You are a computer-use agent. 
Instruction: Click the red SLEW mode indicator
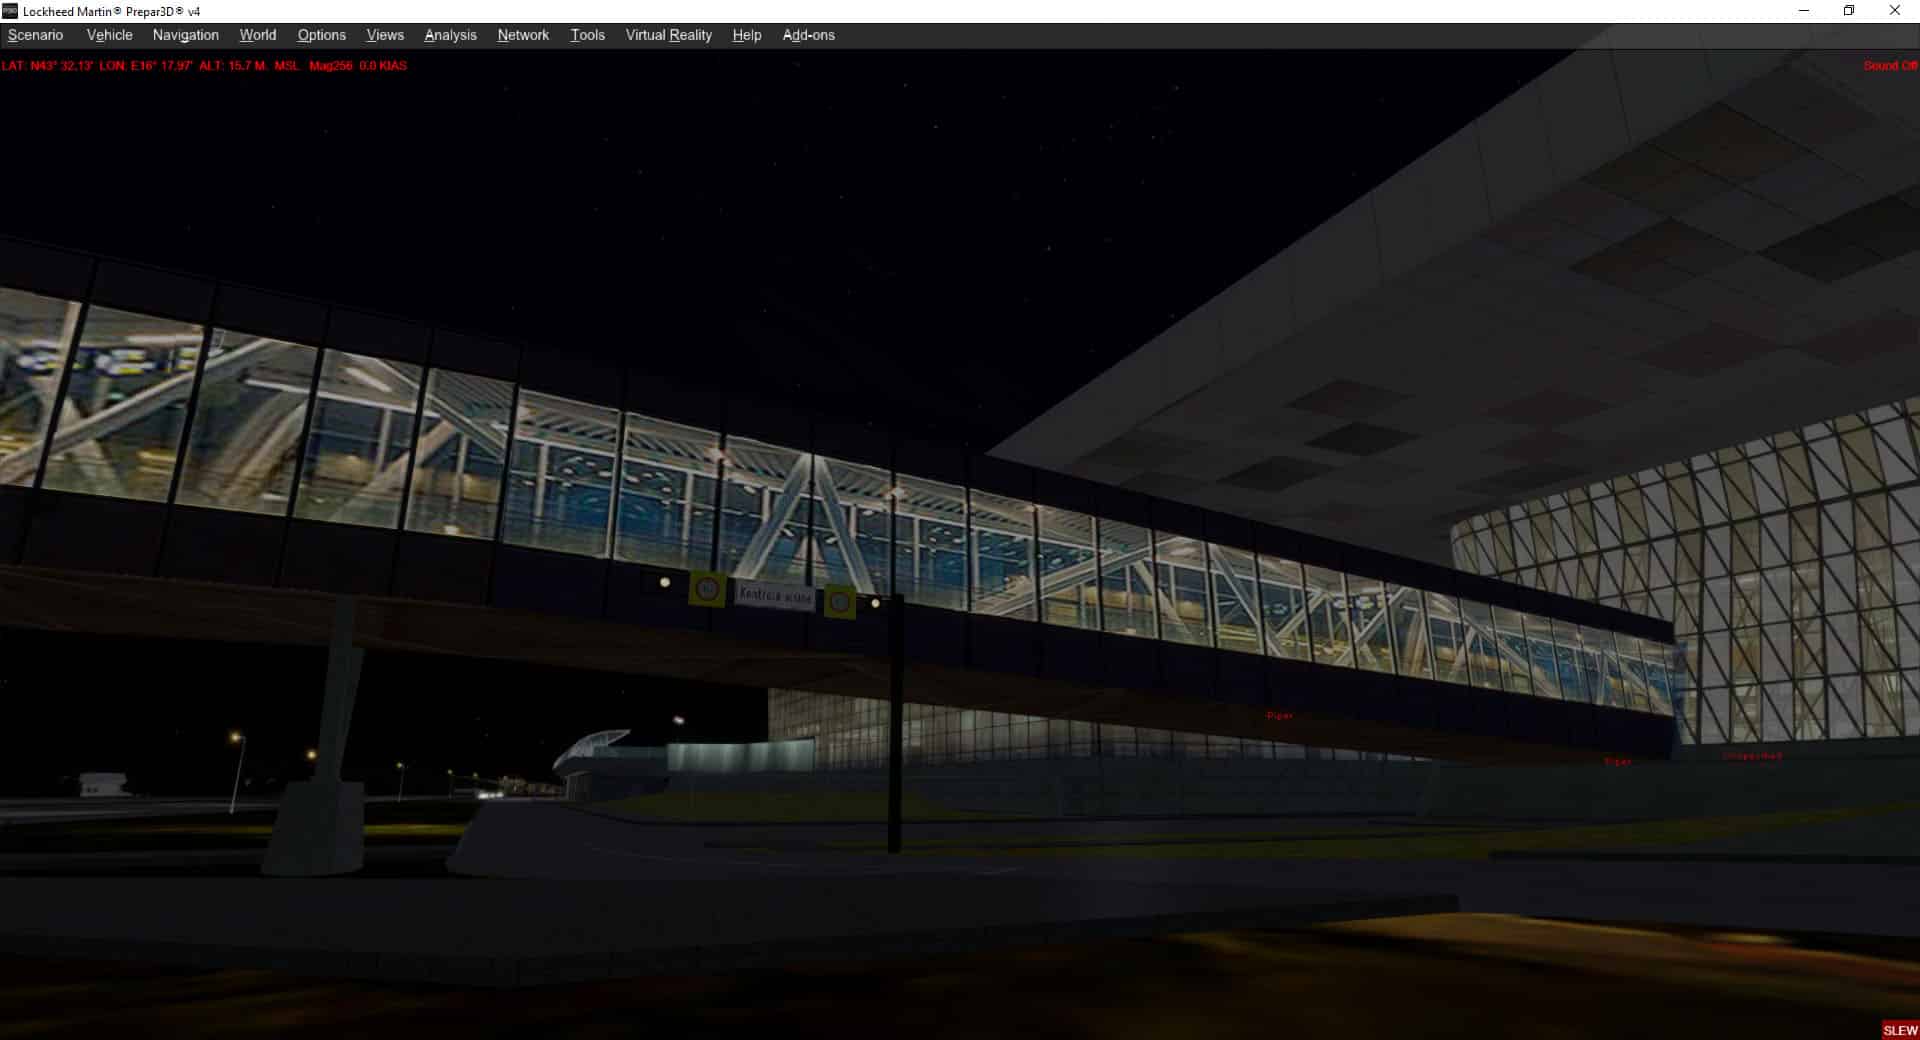[x=1899, y=1030]
